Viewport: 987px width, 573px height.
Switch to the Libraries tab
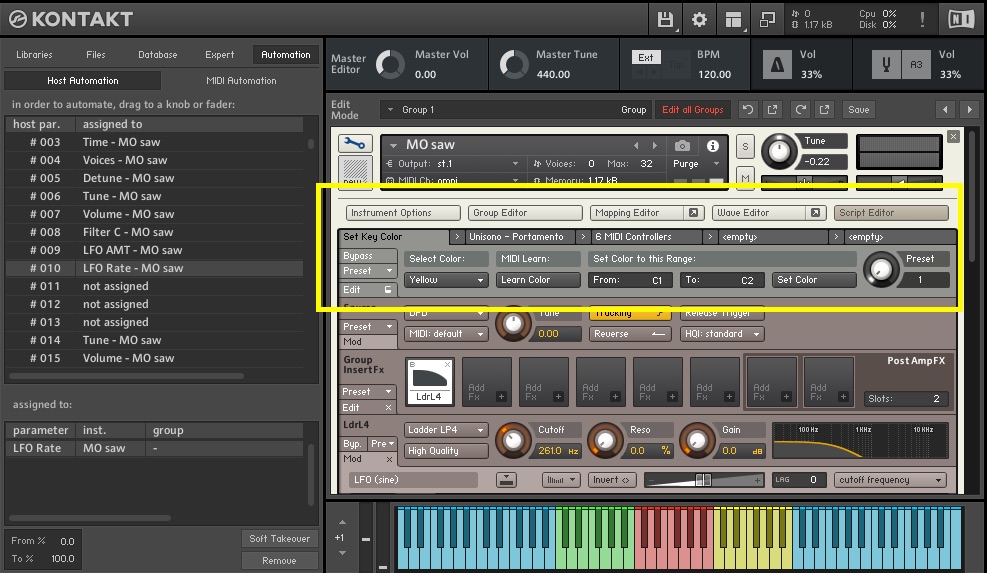(x=34, y=55)
